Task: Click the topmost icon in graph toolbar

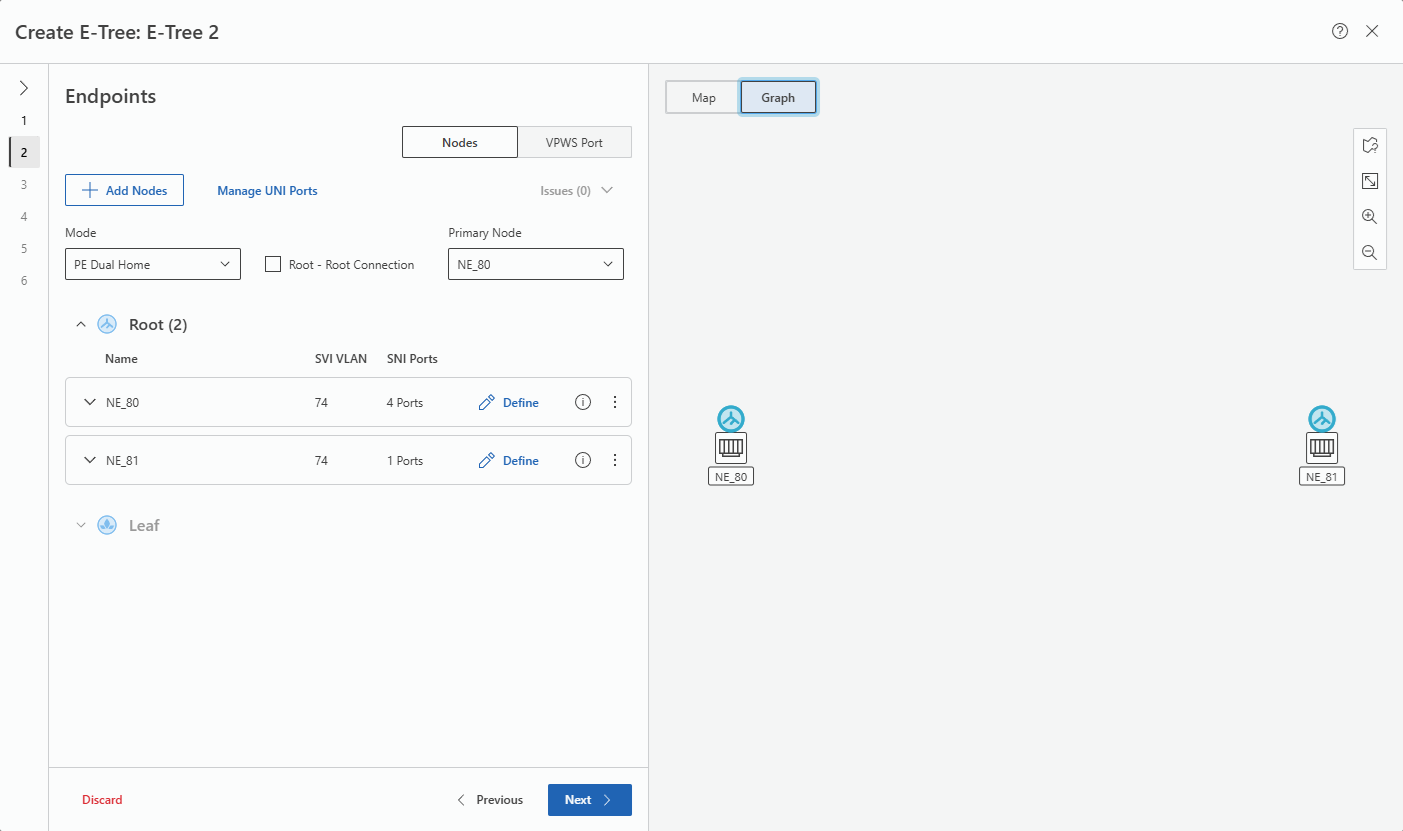Action: click(1369, 145)
